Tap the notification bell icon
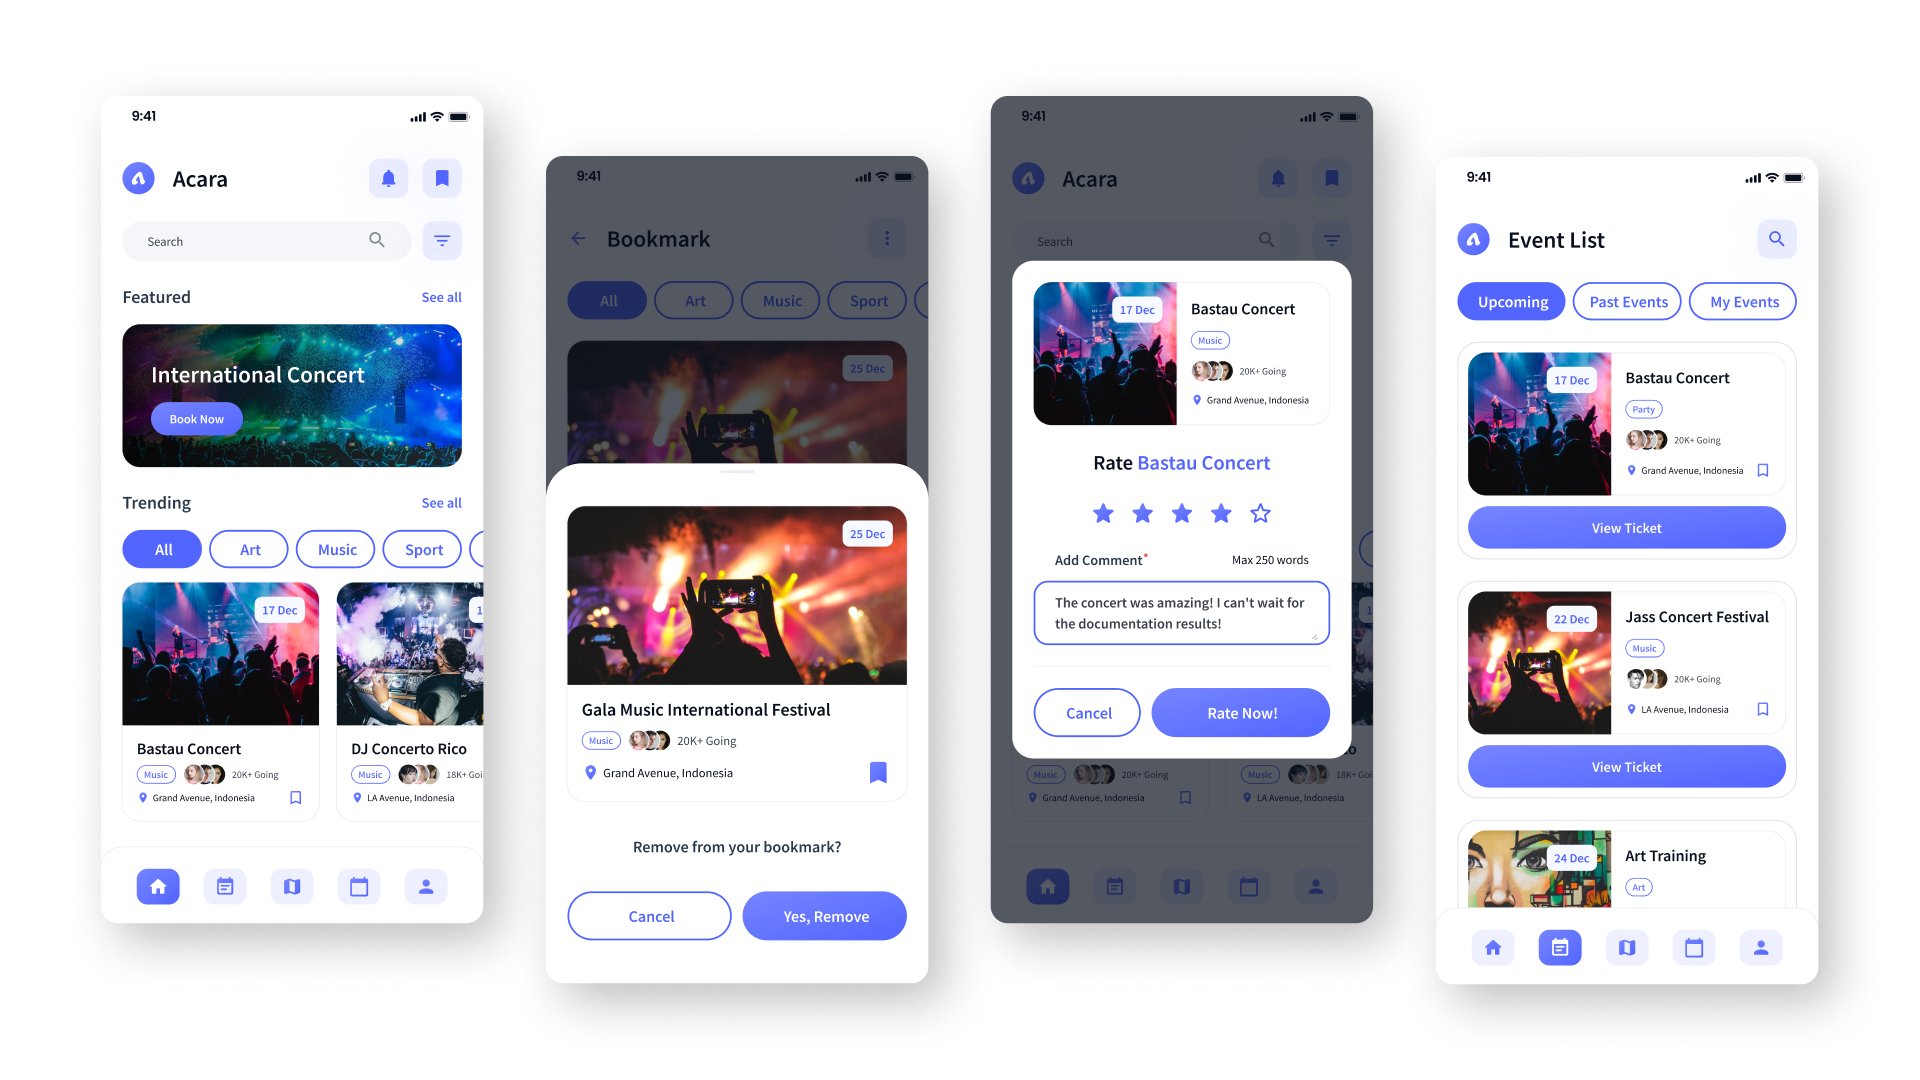Screen dimensions: 1920x1080 (389, 177)
